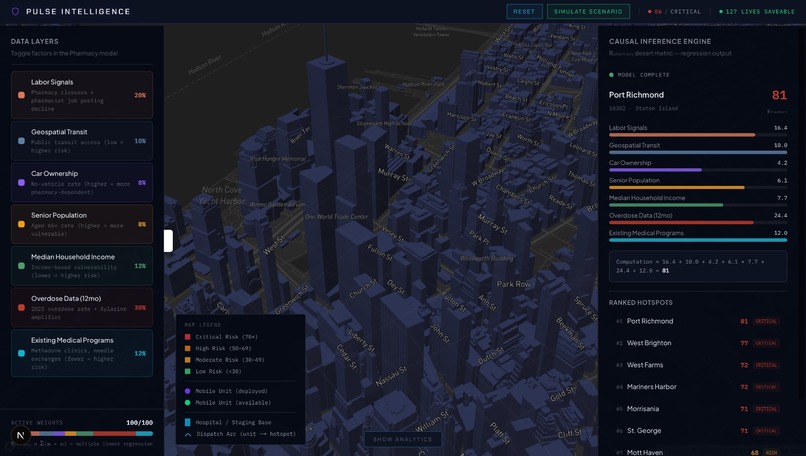This screenshot has width=806, height=456.
Task: Click the Computation formula box
Action: (x=698, y=266)
